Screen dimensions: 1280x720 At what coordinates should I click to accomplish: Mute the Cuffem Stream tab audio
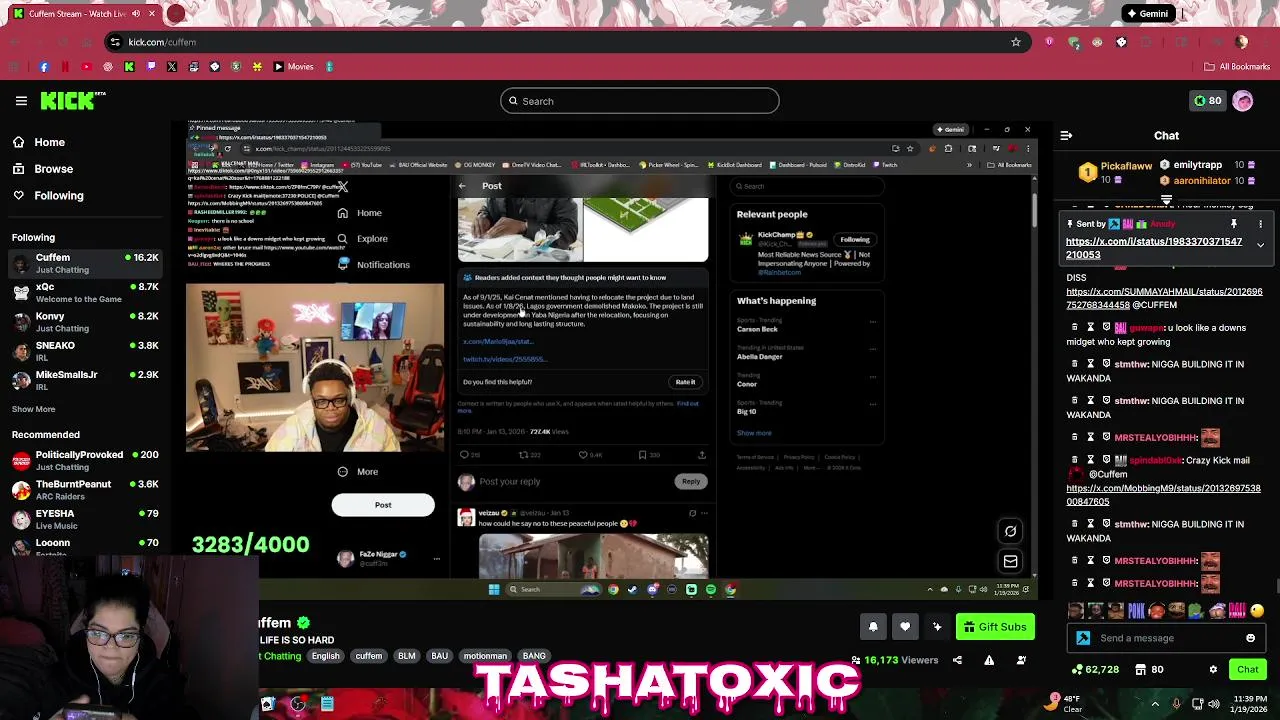pos(135,14)
